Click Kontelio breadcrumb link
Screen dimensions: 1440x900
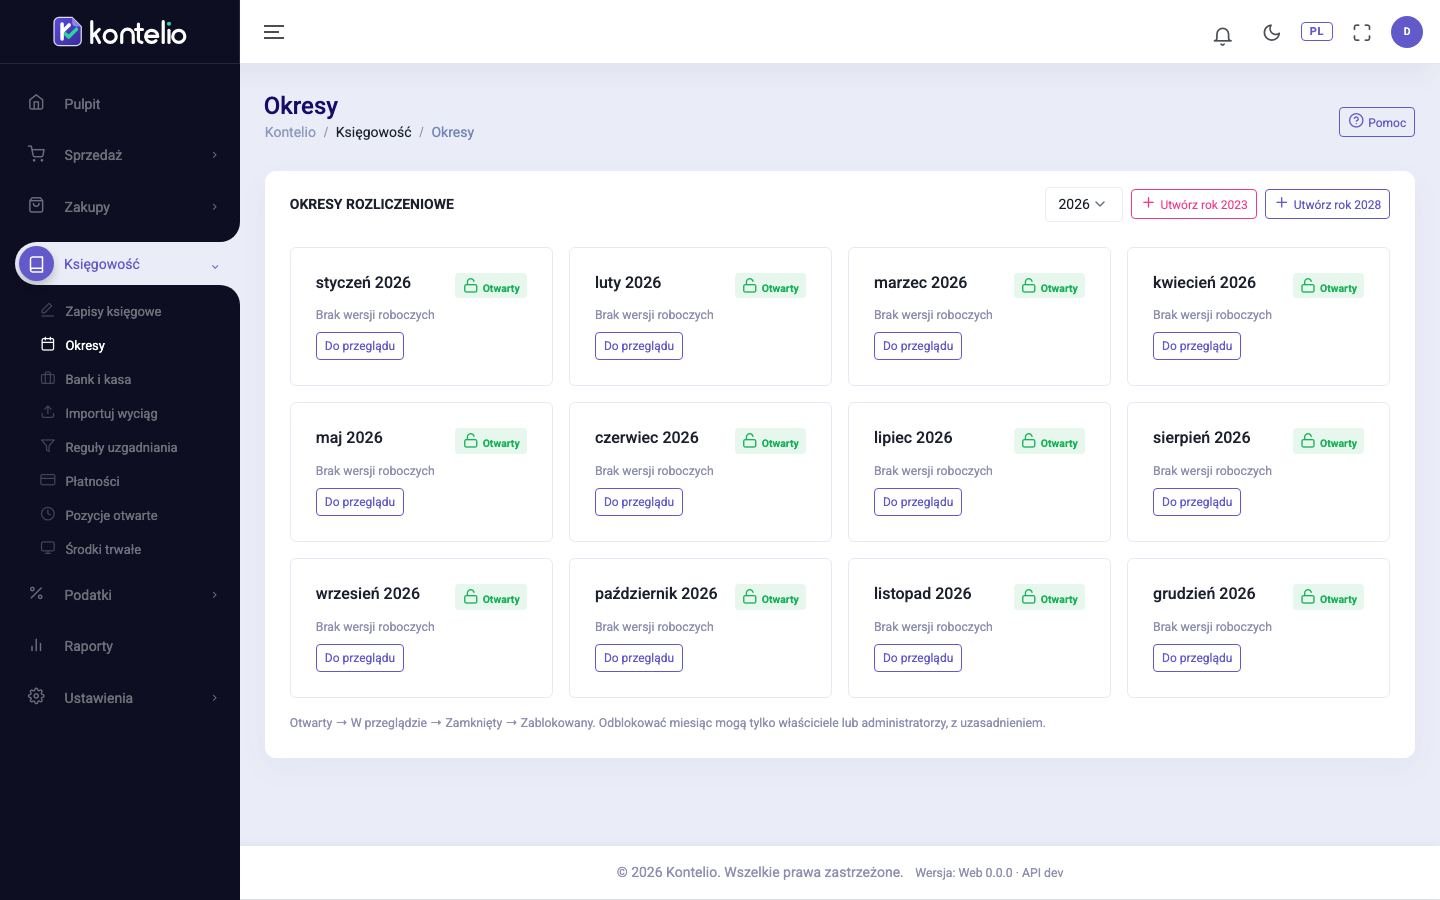[x=290, y=132]
